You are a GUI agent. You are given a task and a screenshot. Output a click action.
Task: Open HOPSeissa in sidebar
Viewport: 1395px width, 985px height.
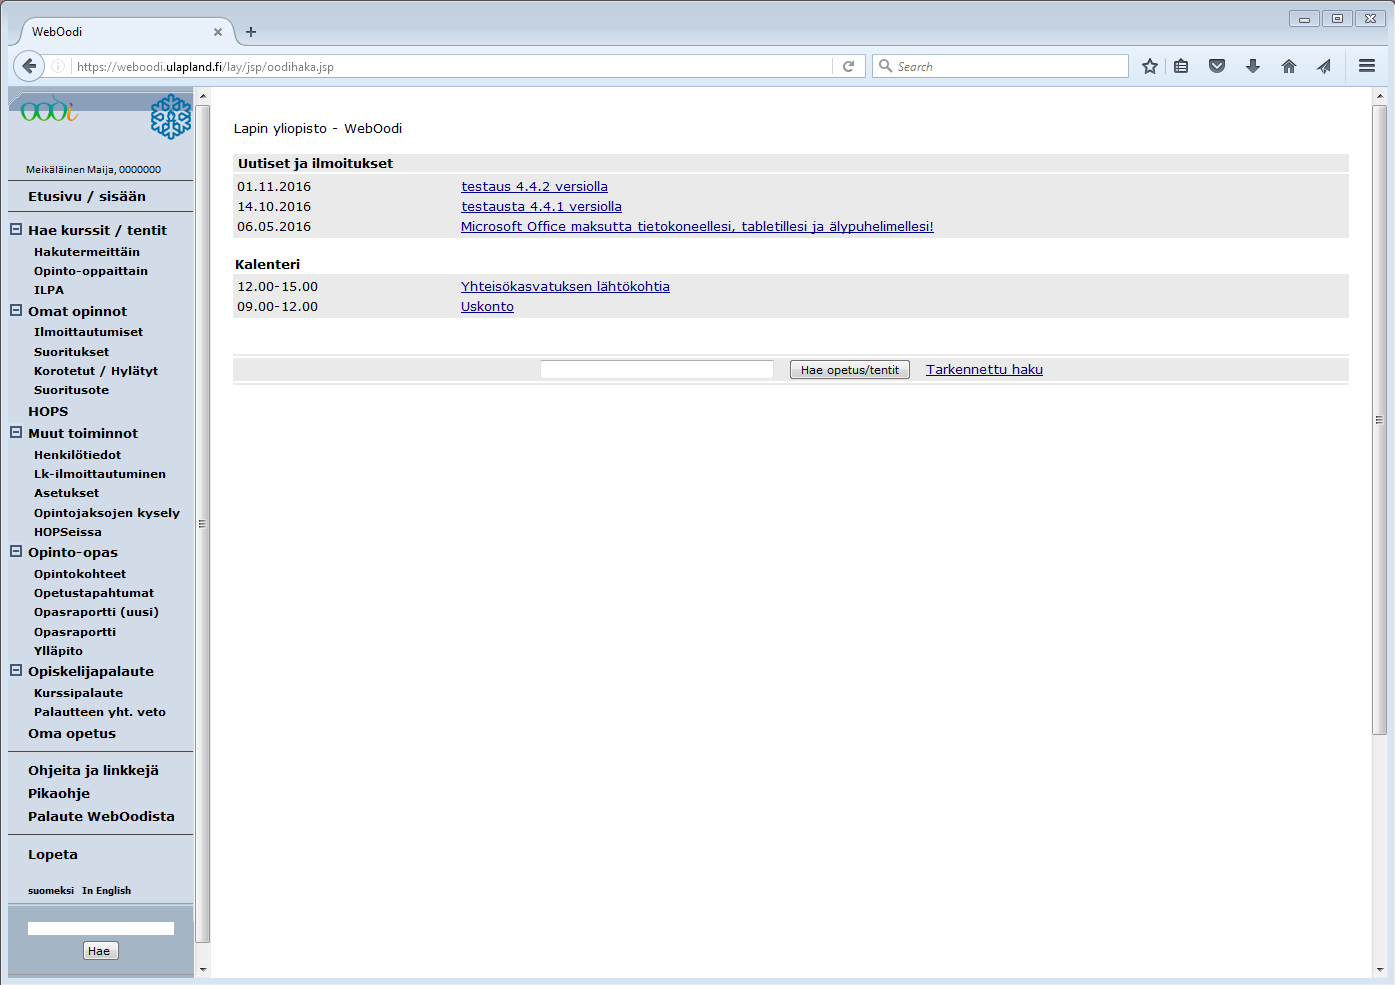(68, 532)
